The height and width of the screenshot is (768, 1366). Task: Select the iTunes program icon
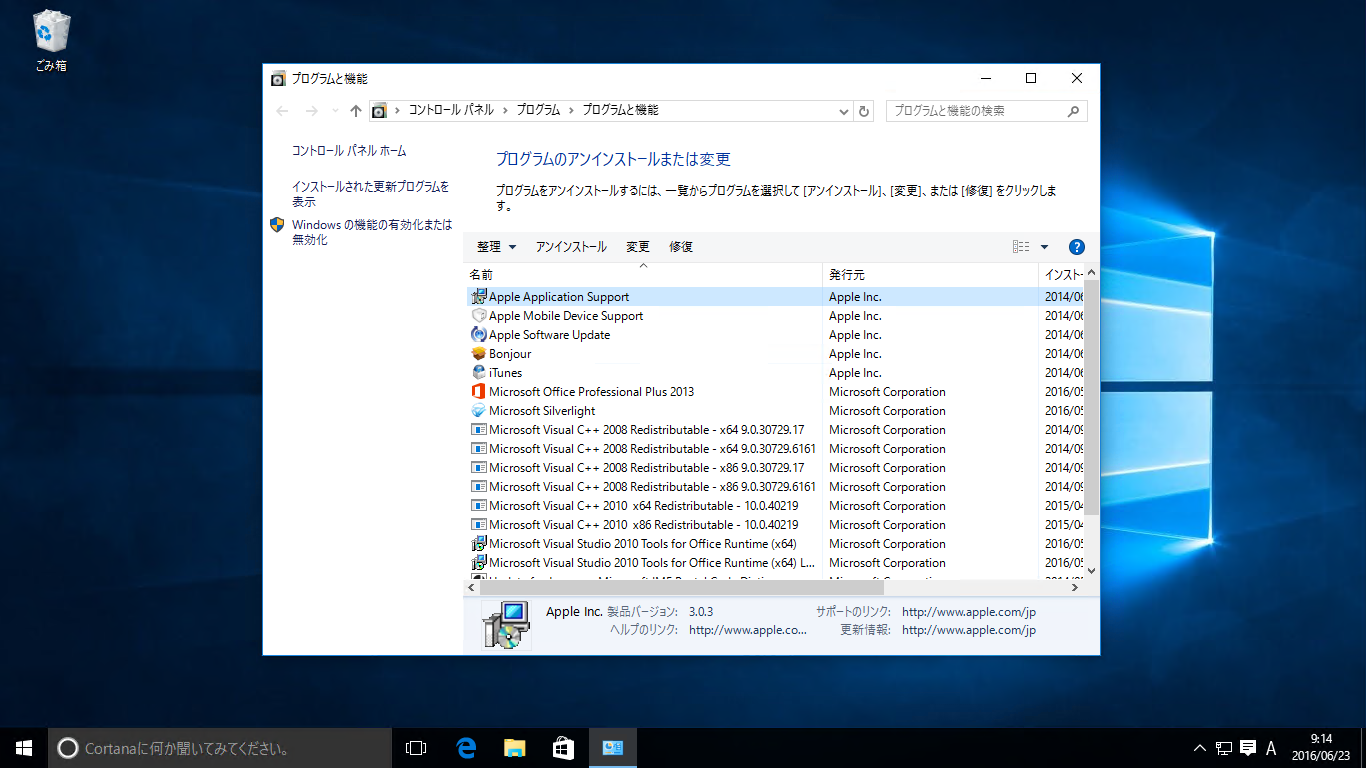coord(479,372)
